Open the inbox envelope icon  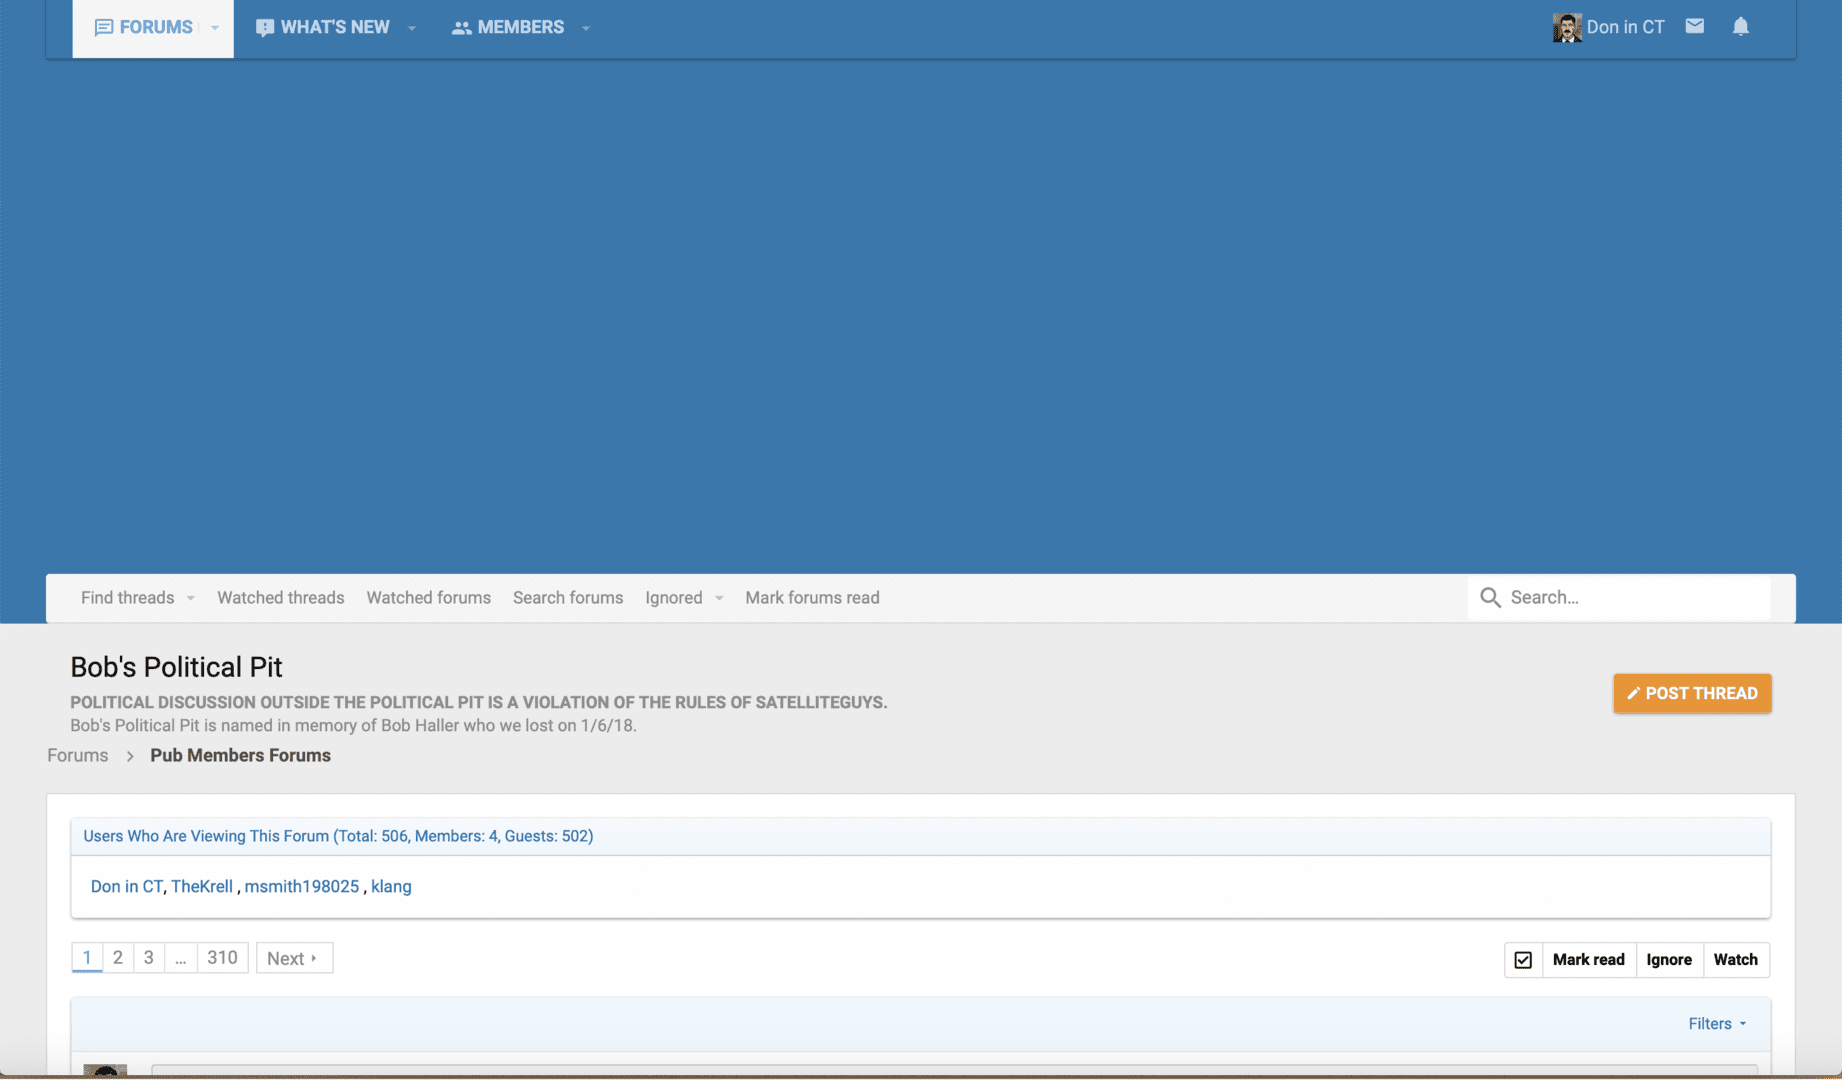tap(1694, 26)
